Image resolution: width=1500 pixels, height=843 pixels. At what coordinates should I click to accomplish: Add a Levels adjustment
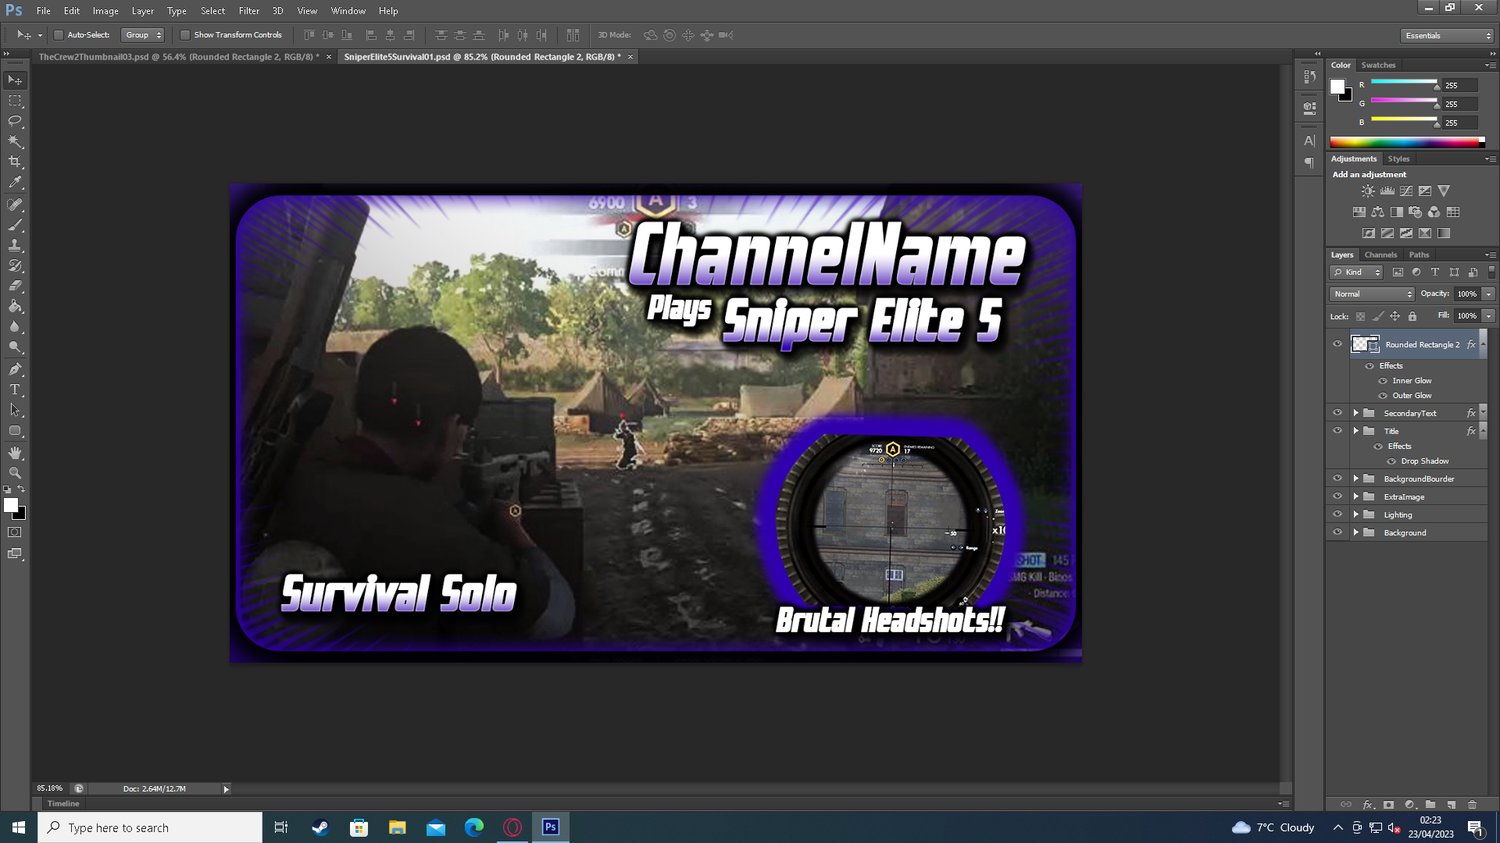[1387, 191]
